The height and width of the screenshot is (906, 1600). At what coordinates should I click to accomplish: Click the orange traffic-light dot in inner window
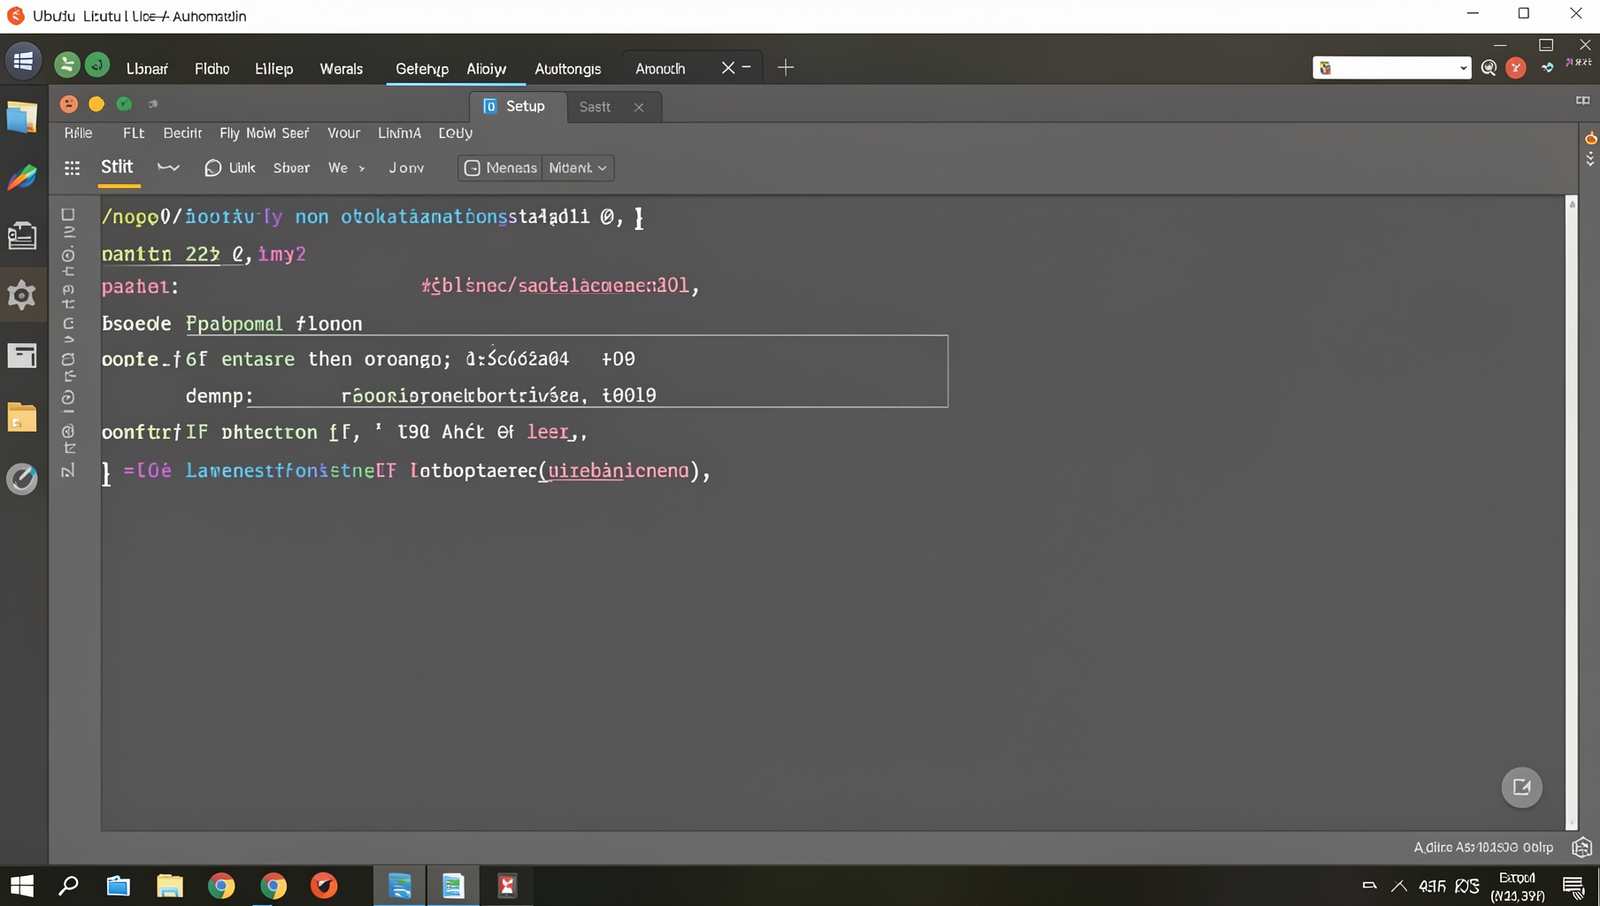click(69, 104)
